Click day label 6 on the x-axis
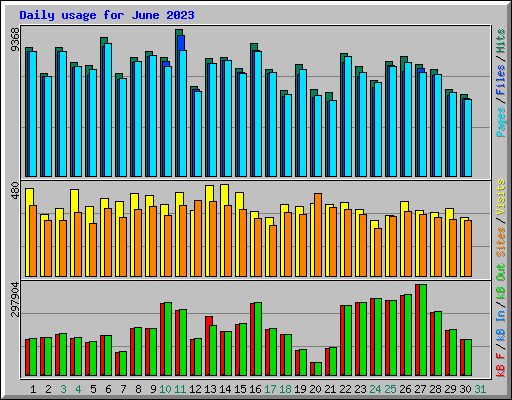This screenshot has width=512, height=400. (108, 389)
